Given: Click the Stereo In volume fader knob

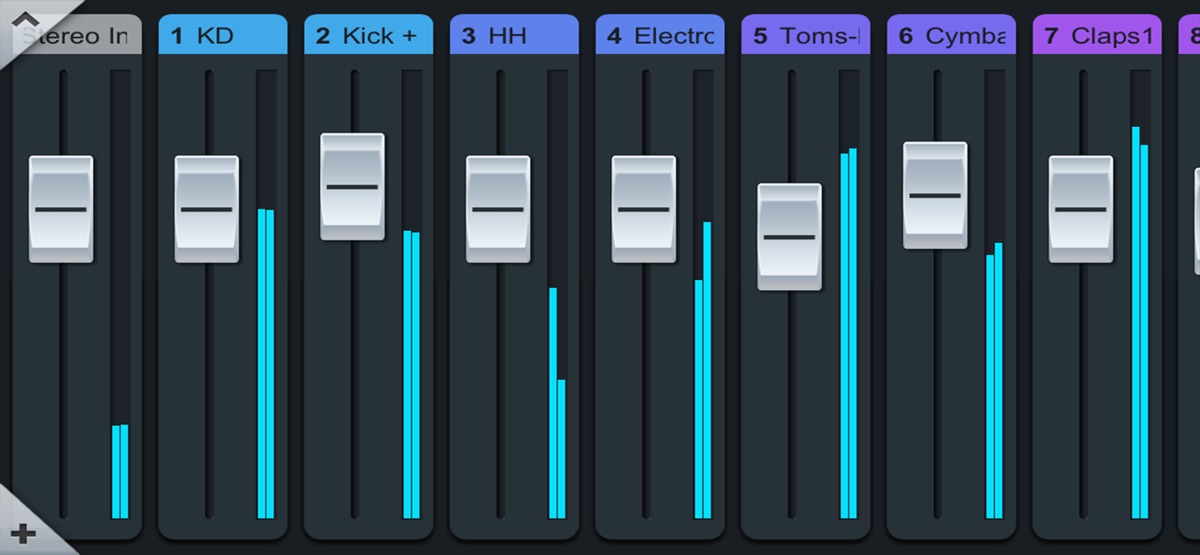Looking at the screenshot, I should pos(61,209).
